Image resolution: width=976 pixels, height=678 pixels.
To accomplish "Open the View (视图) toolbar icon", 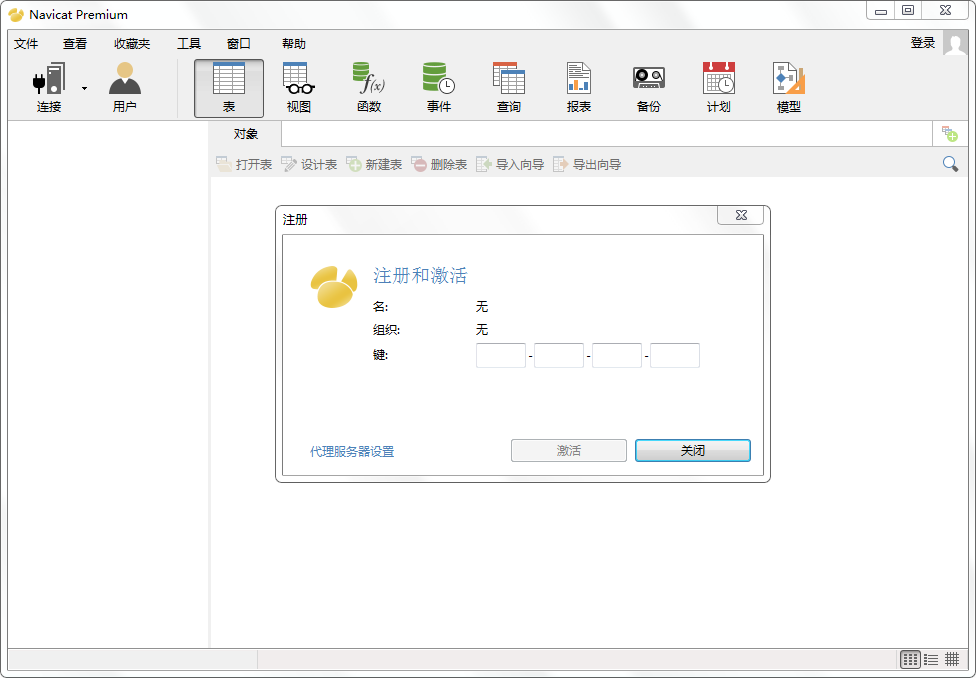I will click(x=299, y=88).
